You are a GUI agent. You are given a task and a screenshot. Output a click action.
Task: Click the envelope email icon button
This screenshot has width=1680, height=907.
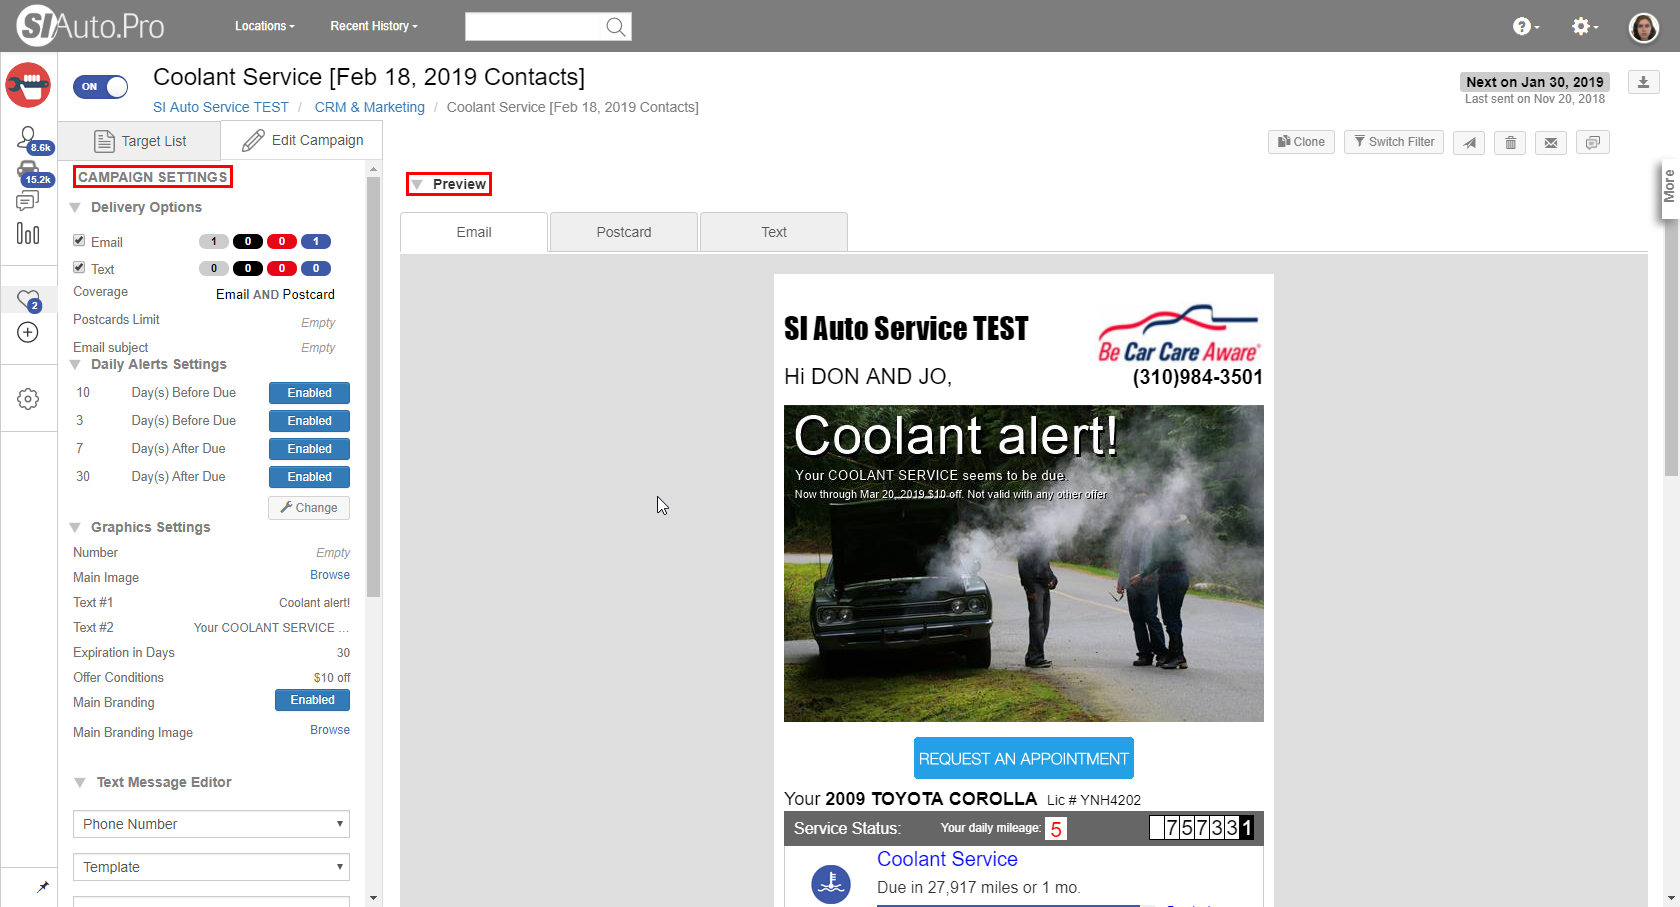(1551, 142)
